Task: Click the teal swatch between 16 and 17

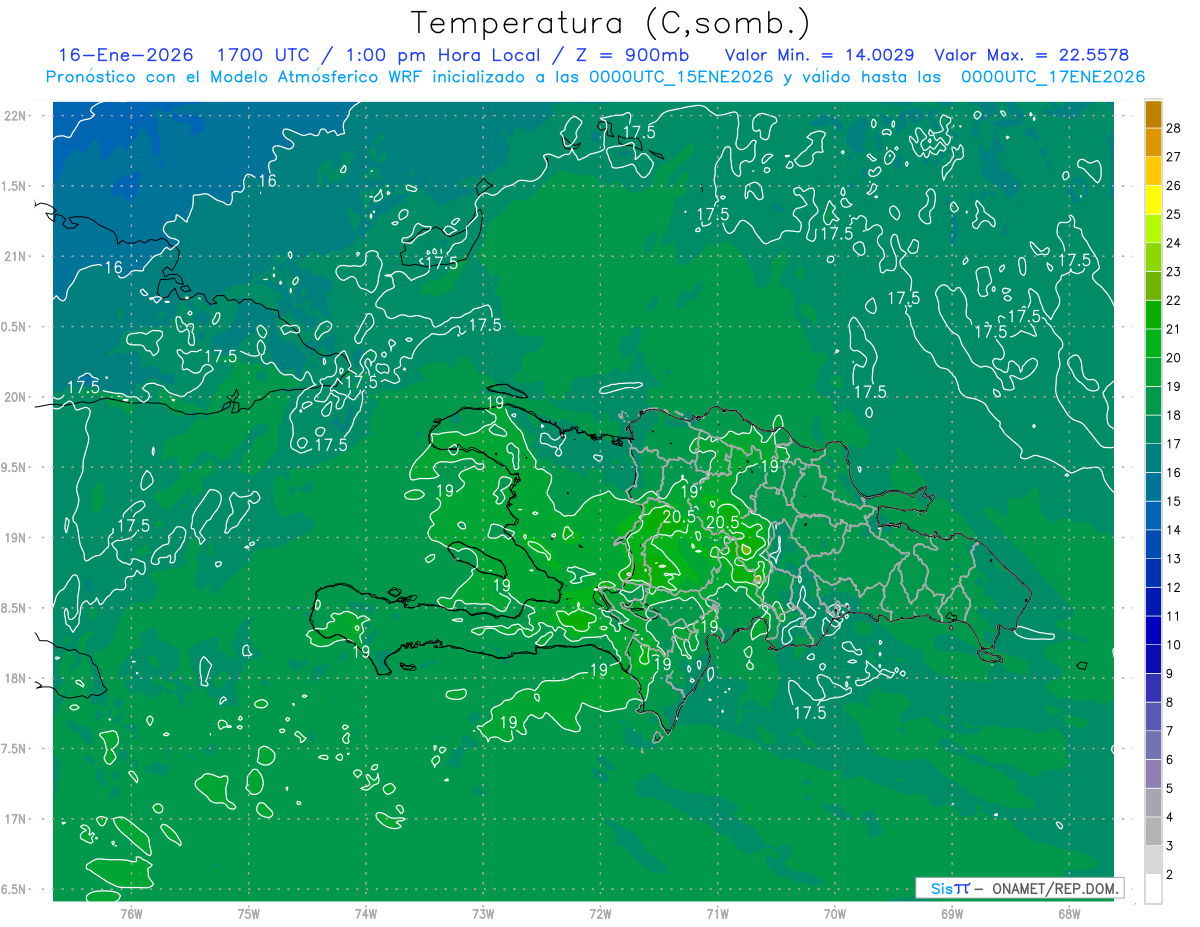Action: tap(1153, 458)
